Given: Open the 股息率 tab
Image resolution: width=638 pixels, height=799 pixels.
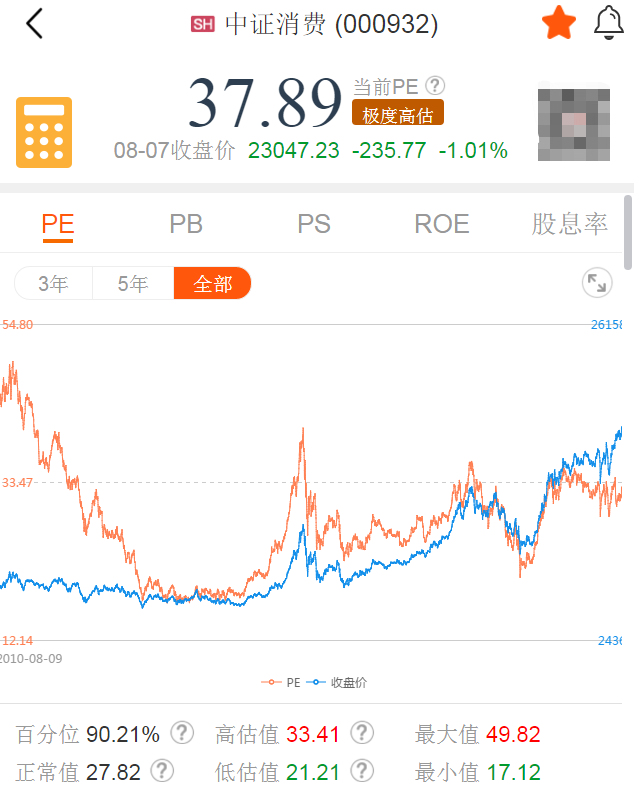Looking at the screenshot, I should [569, 224].
